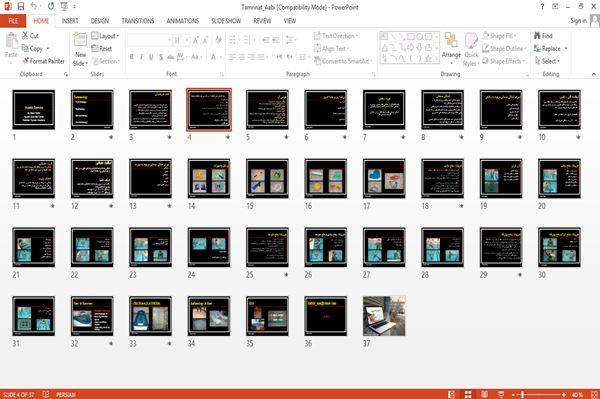Switch to Slide Sorter view in status bar

(x=468, y=394)
